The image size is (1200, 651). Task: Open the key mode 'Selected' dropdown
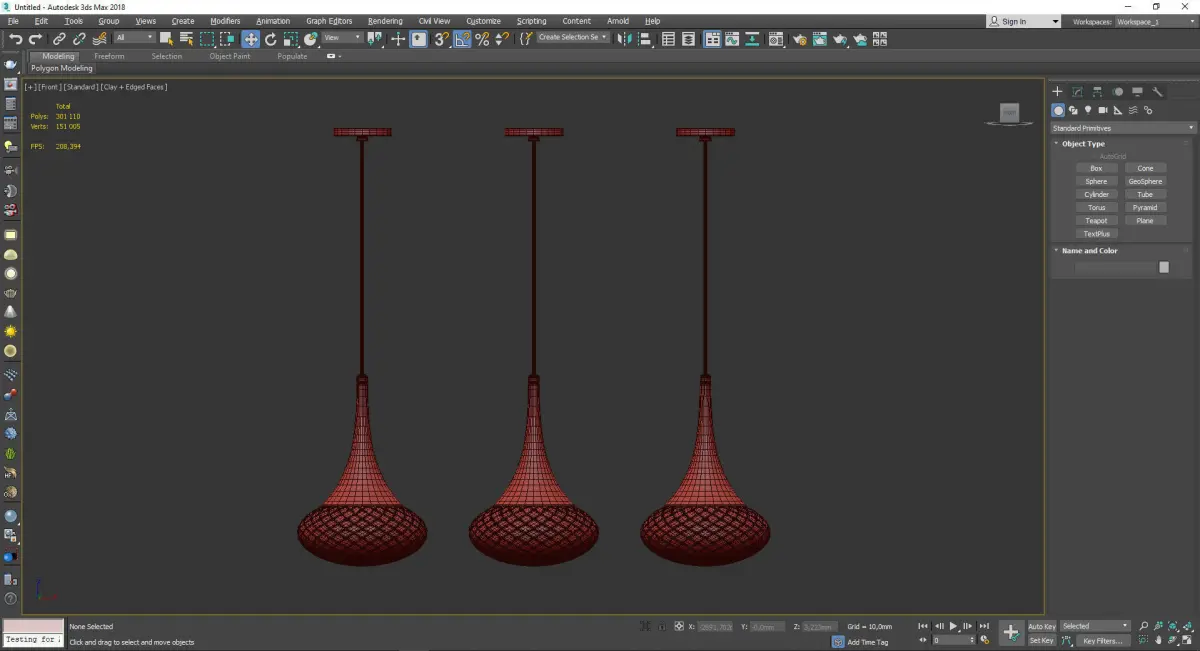tap(1095, 626)
